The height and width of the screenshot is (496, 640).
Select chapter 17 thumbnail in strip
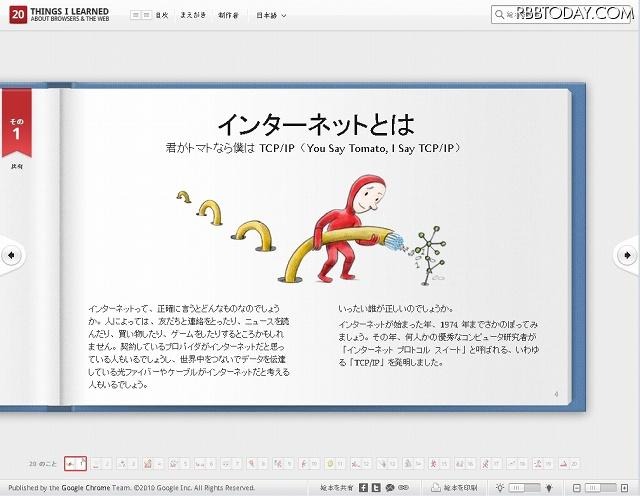[490, 464]
